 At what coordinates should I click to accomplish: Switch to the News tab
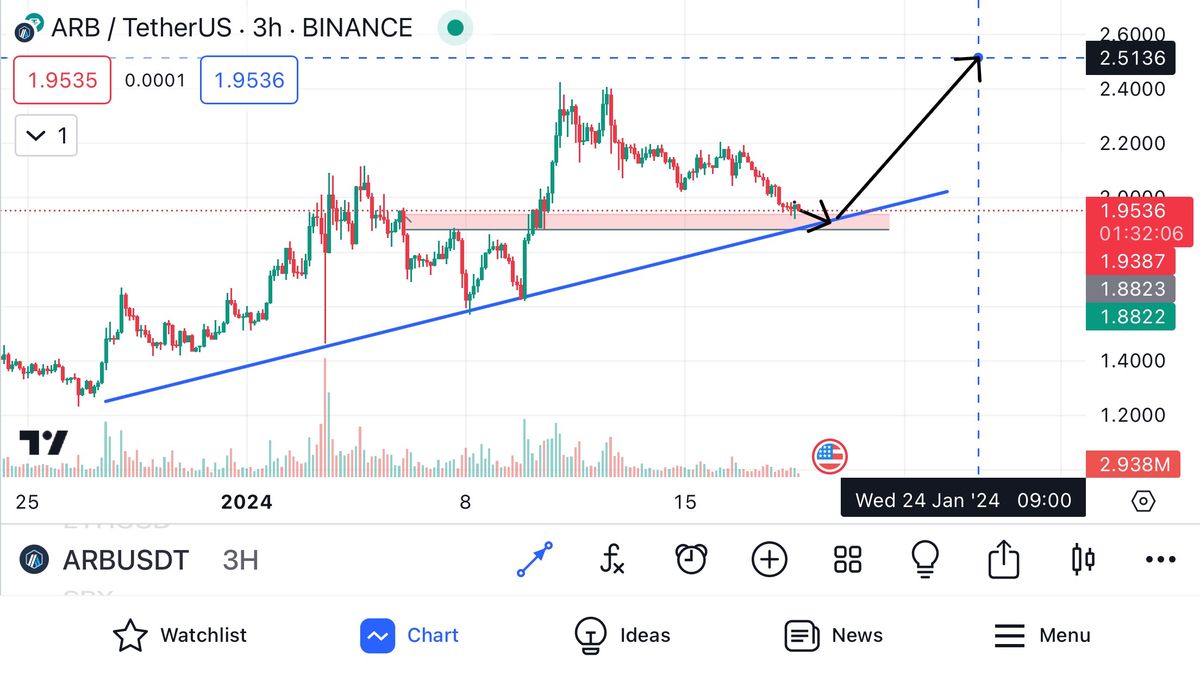click(x=834, y=635)
